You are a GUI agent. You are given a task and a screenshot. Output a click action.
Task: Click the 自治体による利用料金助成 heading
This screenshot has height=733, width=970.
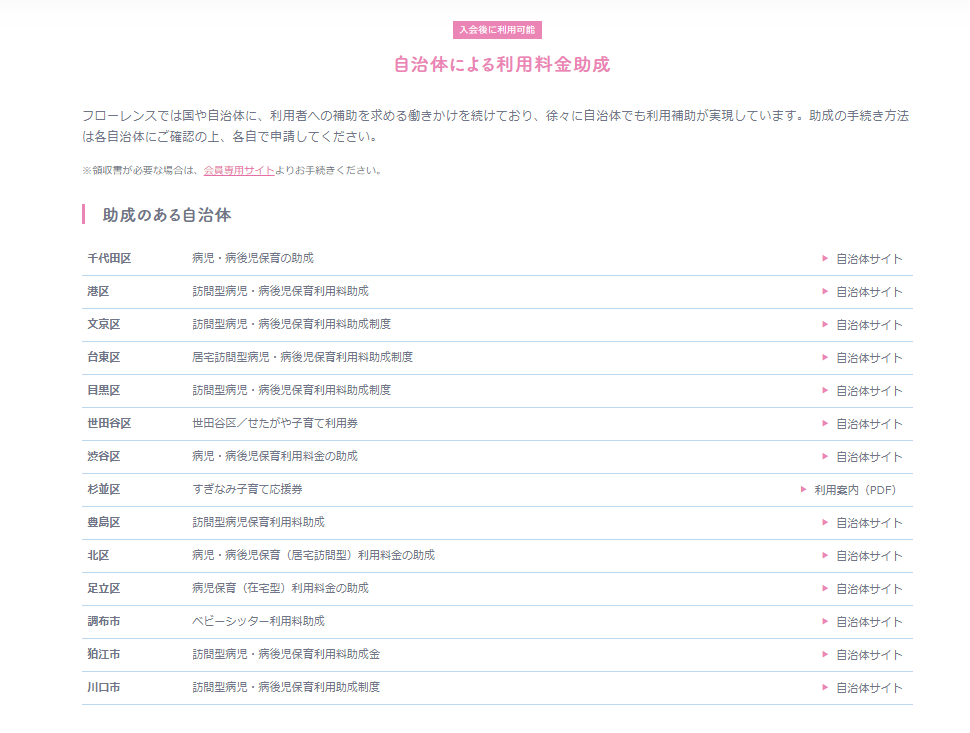coord(502,65)
